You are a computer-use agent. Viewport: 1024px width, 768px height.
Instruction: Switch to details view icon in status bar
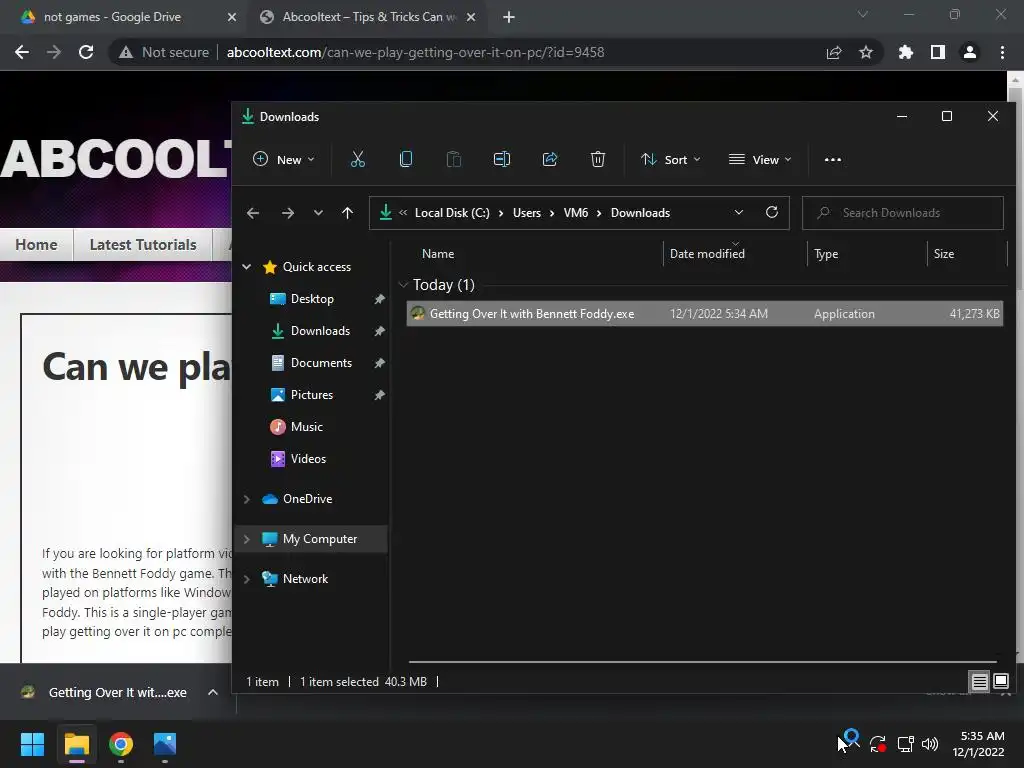pyautogui.click(x=980, y=682)
